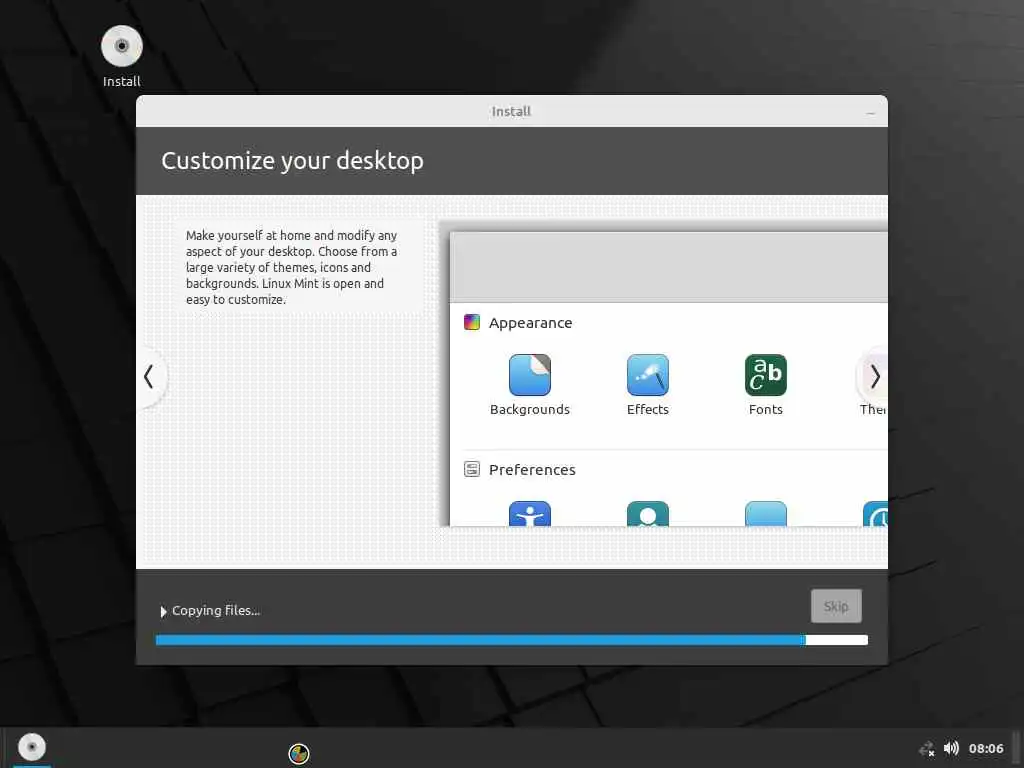Select the account details person icon under Preferences
Image resolution: width=1024 pixels, height=768 pixels.
pyautogui.click(x=648, y=513)
